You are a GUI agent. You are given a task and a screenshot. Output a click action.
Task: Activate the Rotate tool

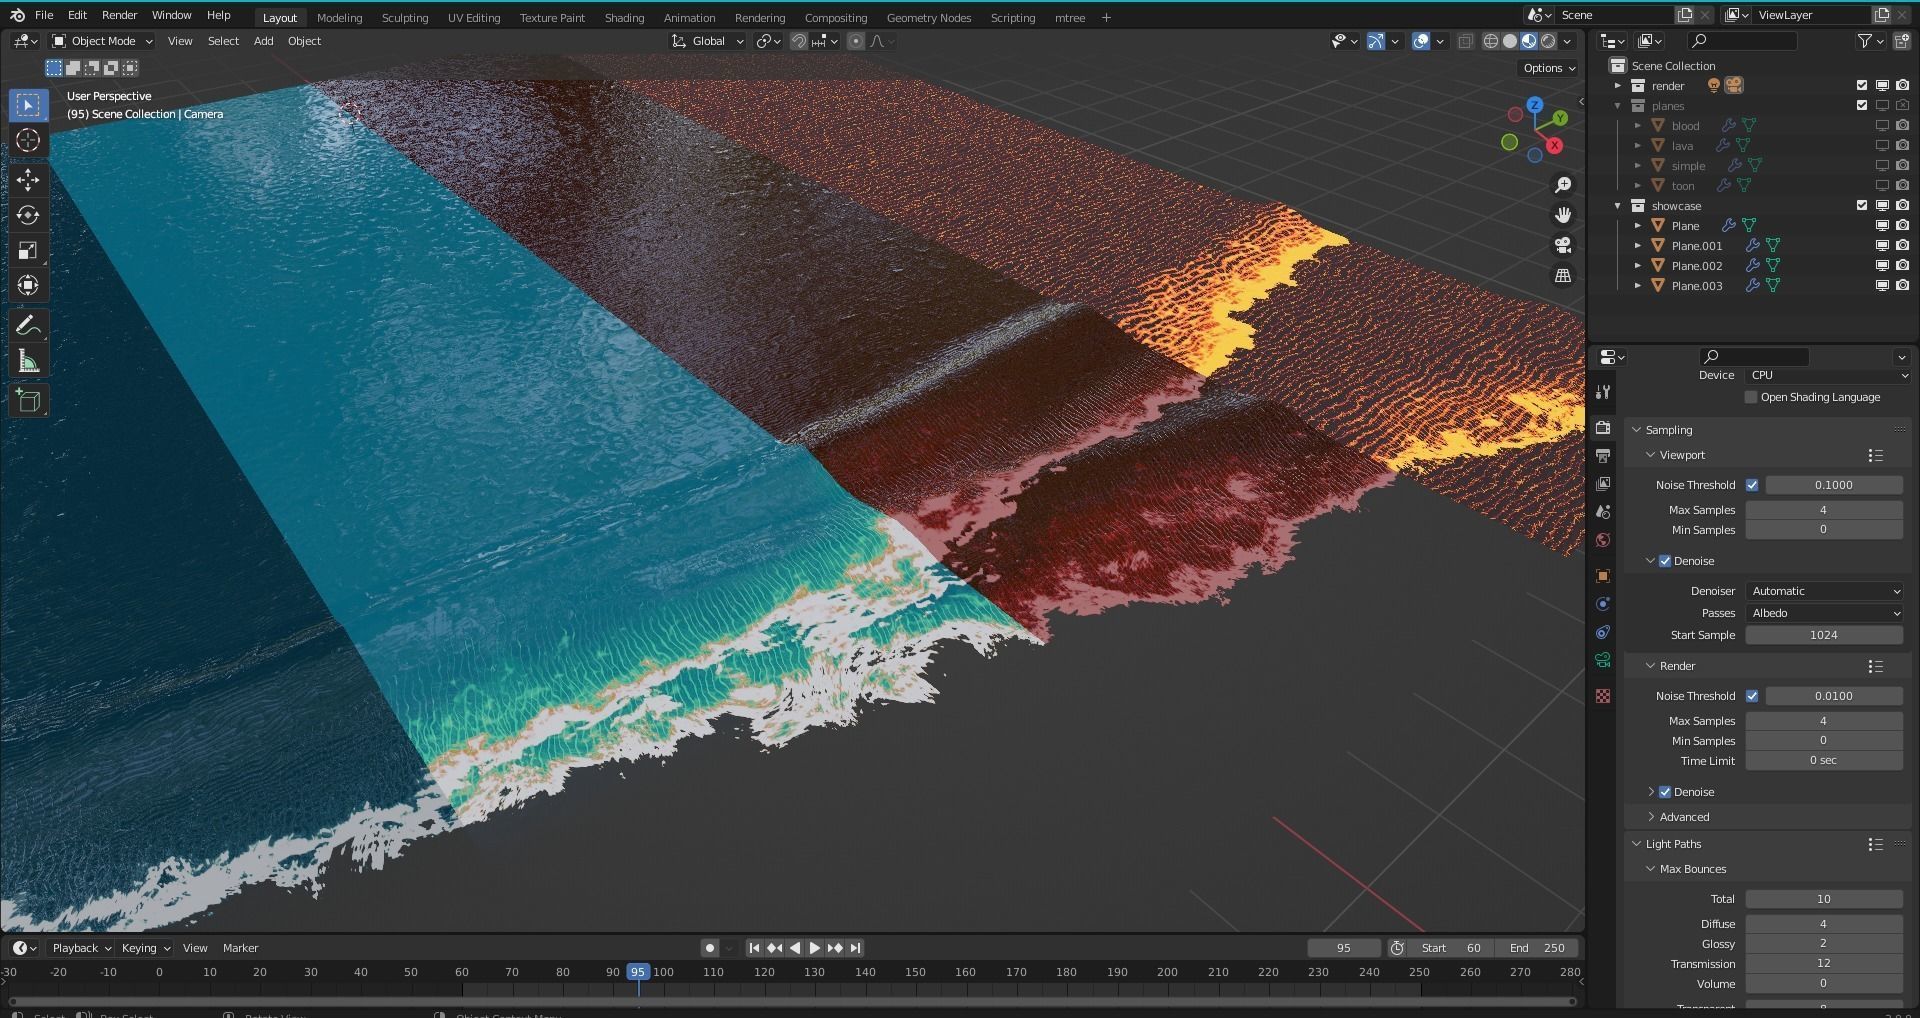point(28,215)
